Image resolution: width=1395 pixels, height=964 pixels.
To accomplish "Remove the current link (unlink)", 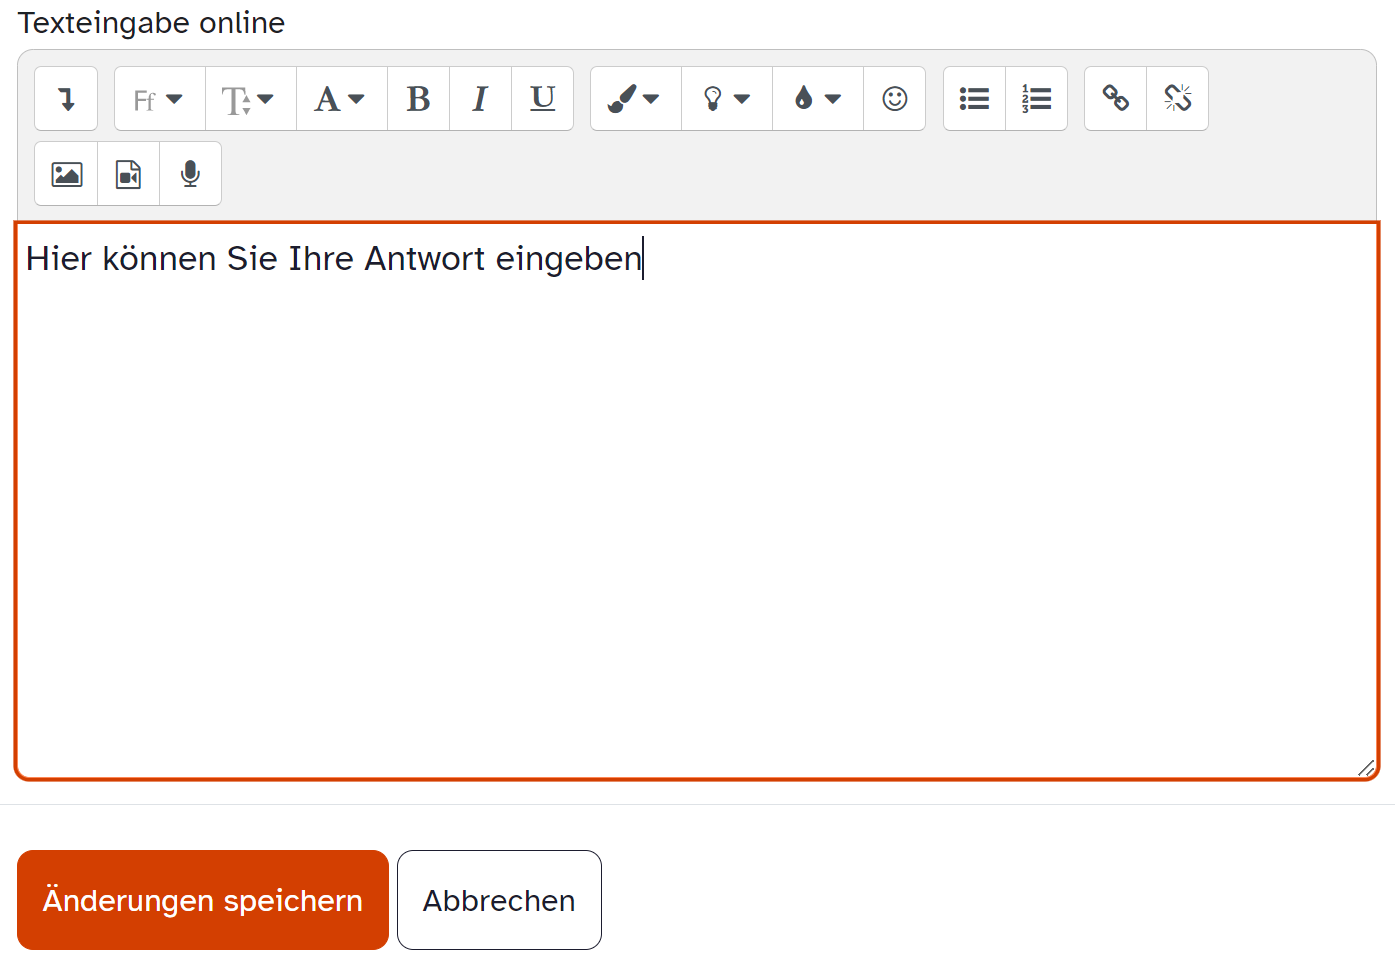I will coord(1177,98).
